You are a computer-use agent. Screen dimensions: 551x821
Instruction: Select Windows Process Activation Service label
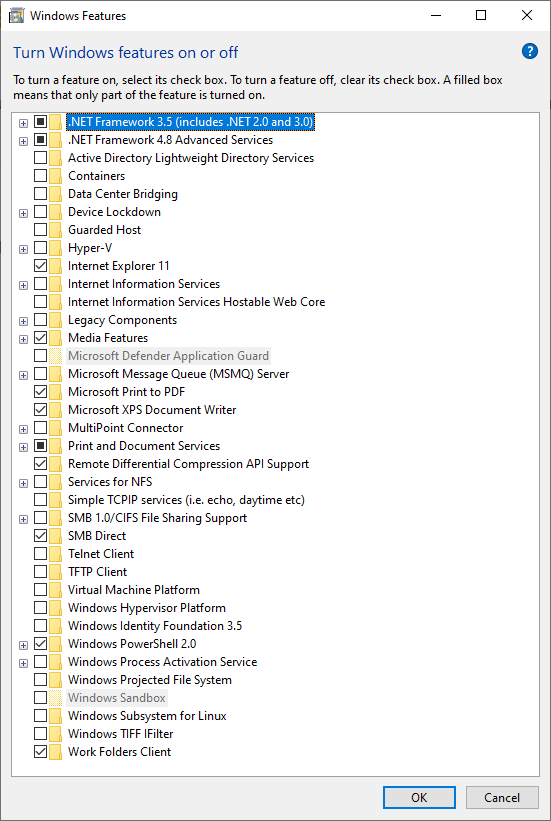(x=162, y=662)
